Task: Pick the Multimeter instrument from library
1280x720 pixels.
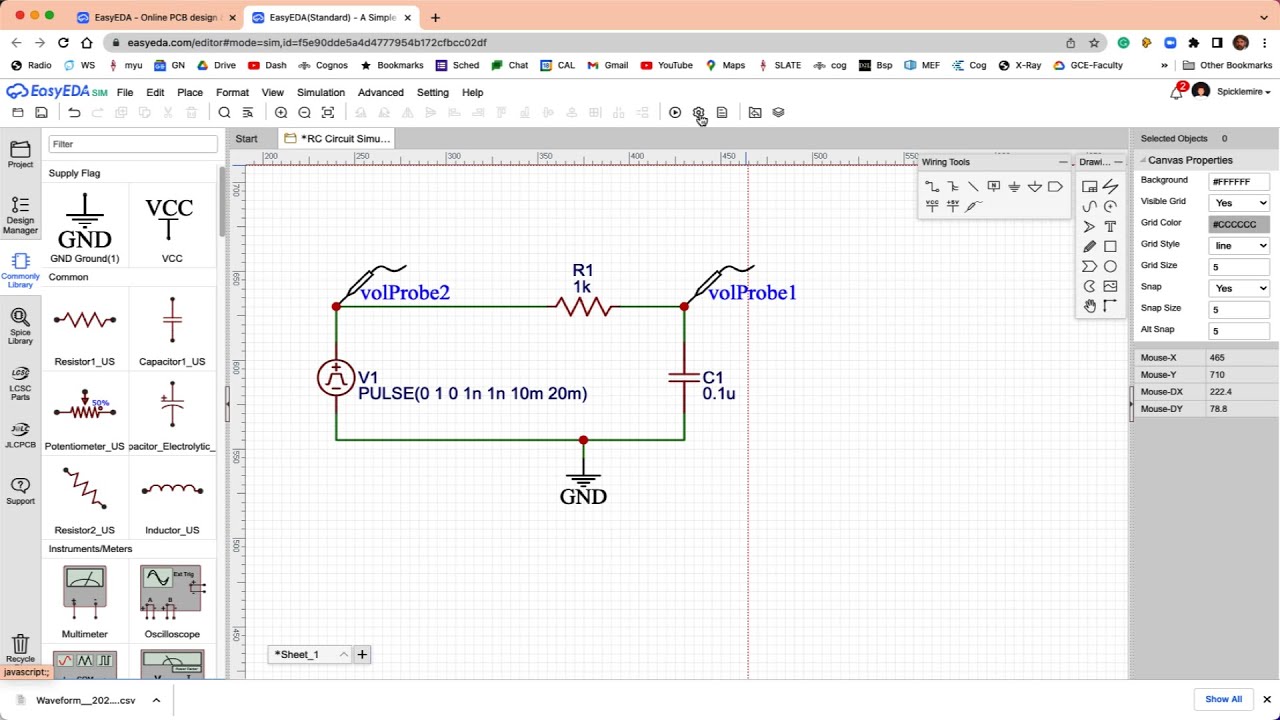Action: [x=84, y=601]
